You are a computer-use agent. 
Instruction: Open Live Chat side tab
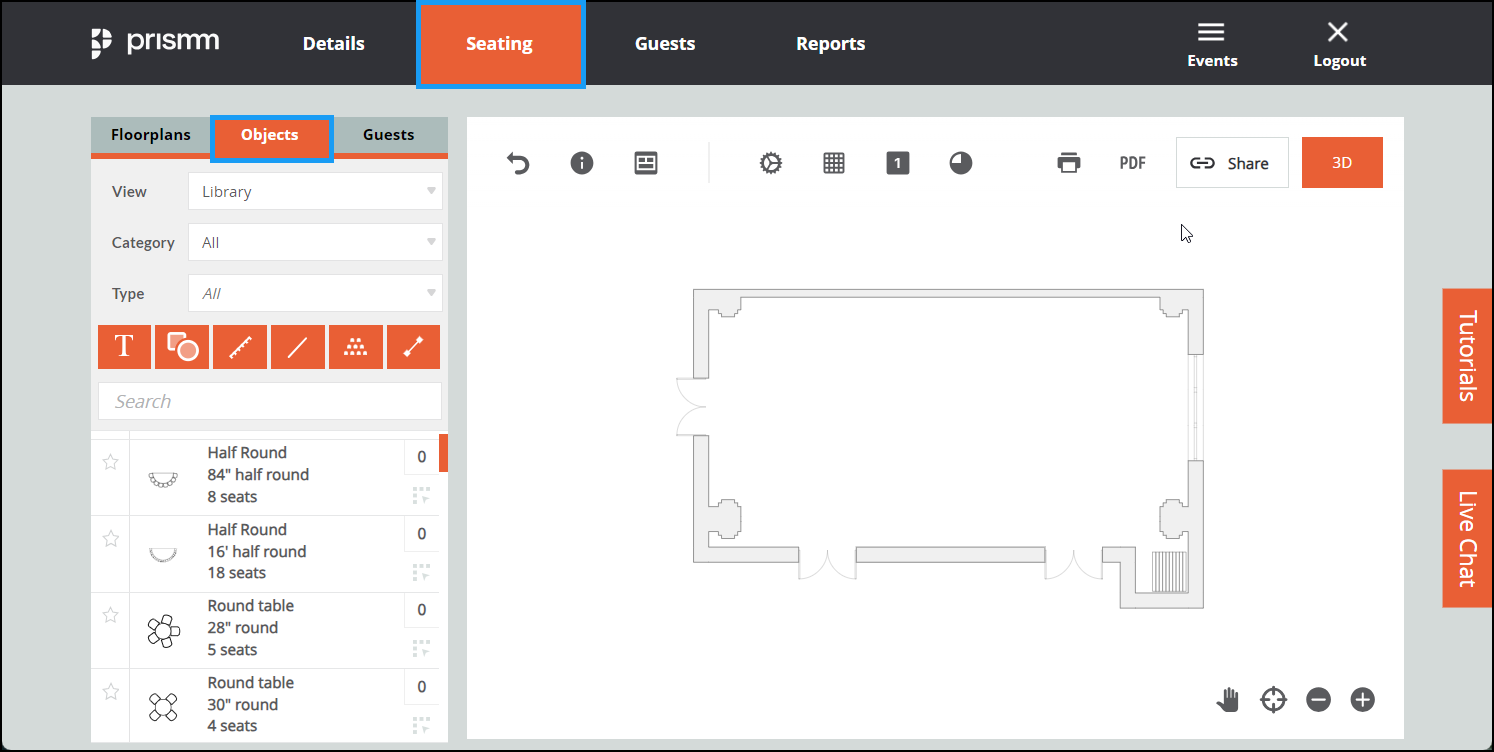[1467, 538]
